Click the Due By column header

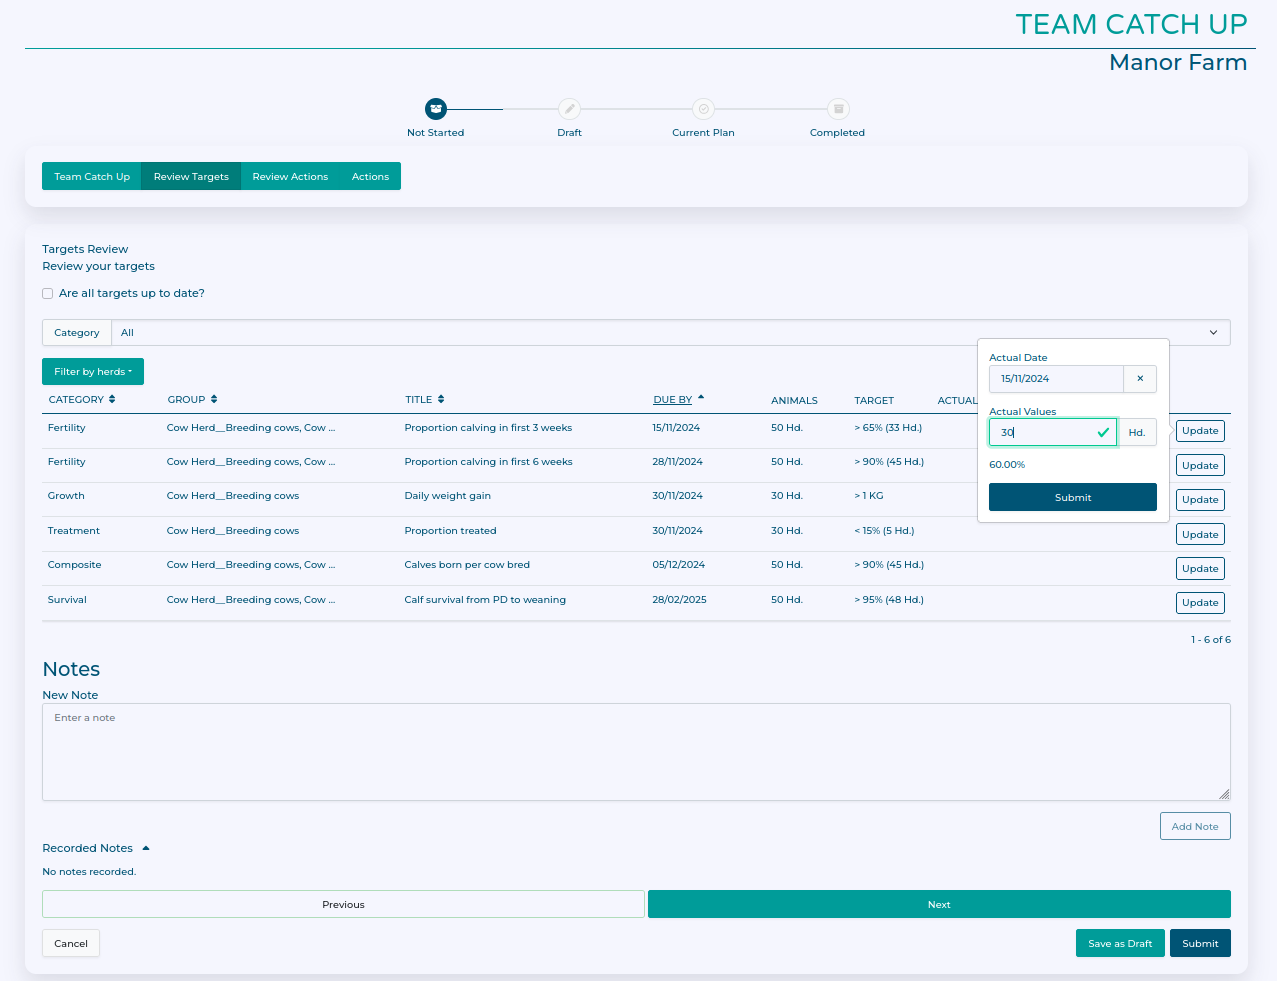[673, 400]
